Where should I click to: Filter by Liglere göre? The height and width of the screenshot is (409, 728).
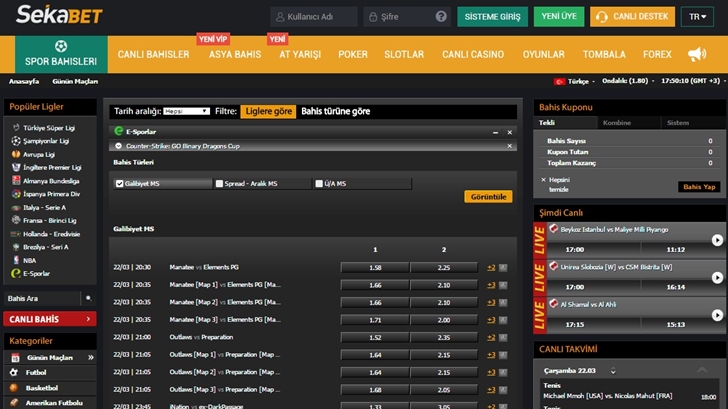(268, 111)
